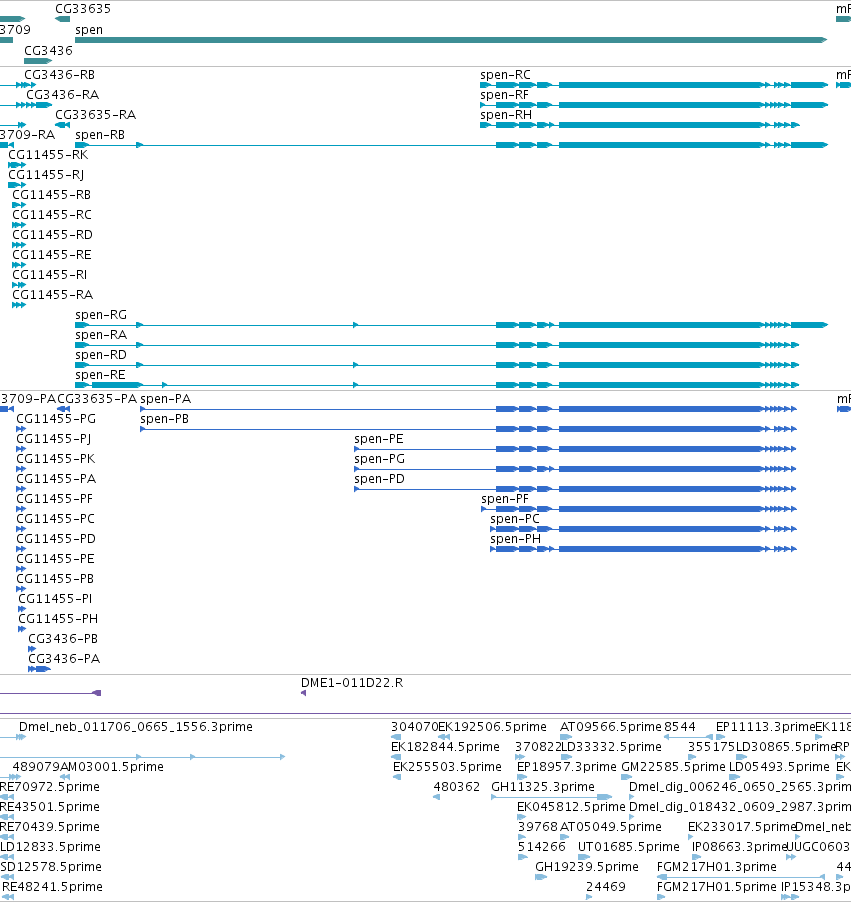This screenshot has height=902, width=851.
Task: Select CDS label CG11455-PB
Action: [55, 578]
